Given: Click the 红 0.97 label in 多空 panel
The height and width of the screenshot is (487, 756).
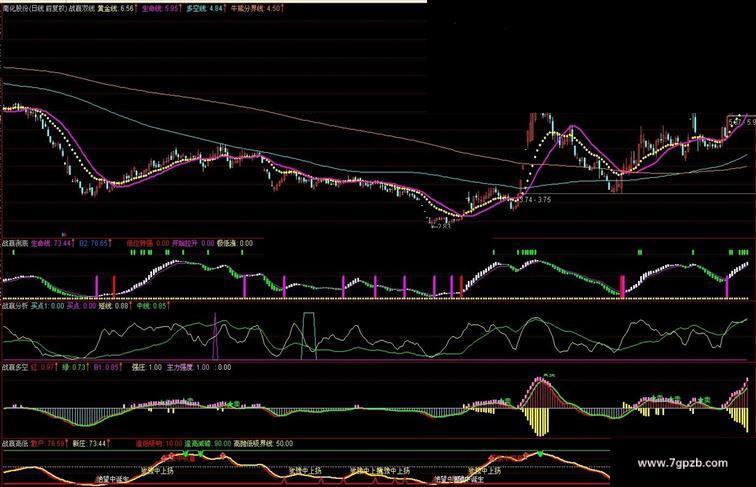Looking at the screenshot, I should coord(44,367).
